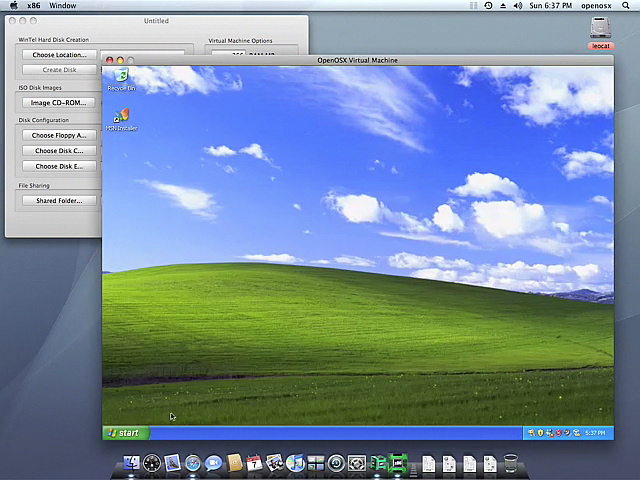This screenshot has width=640, height=480.
Task: Click Choose Disk E... button
Action: click(x=60, y=166)
